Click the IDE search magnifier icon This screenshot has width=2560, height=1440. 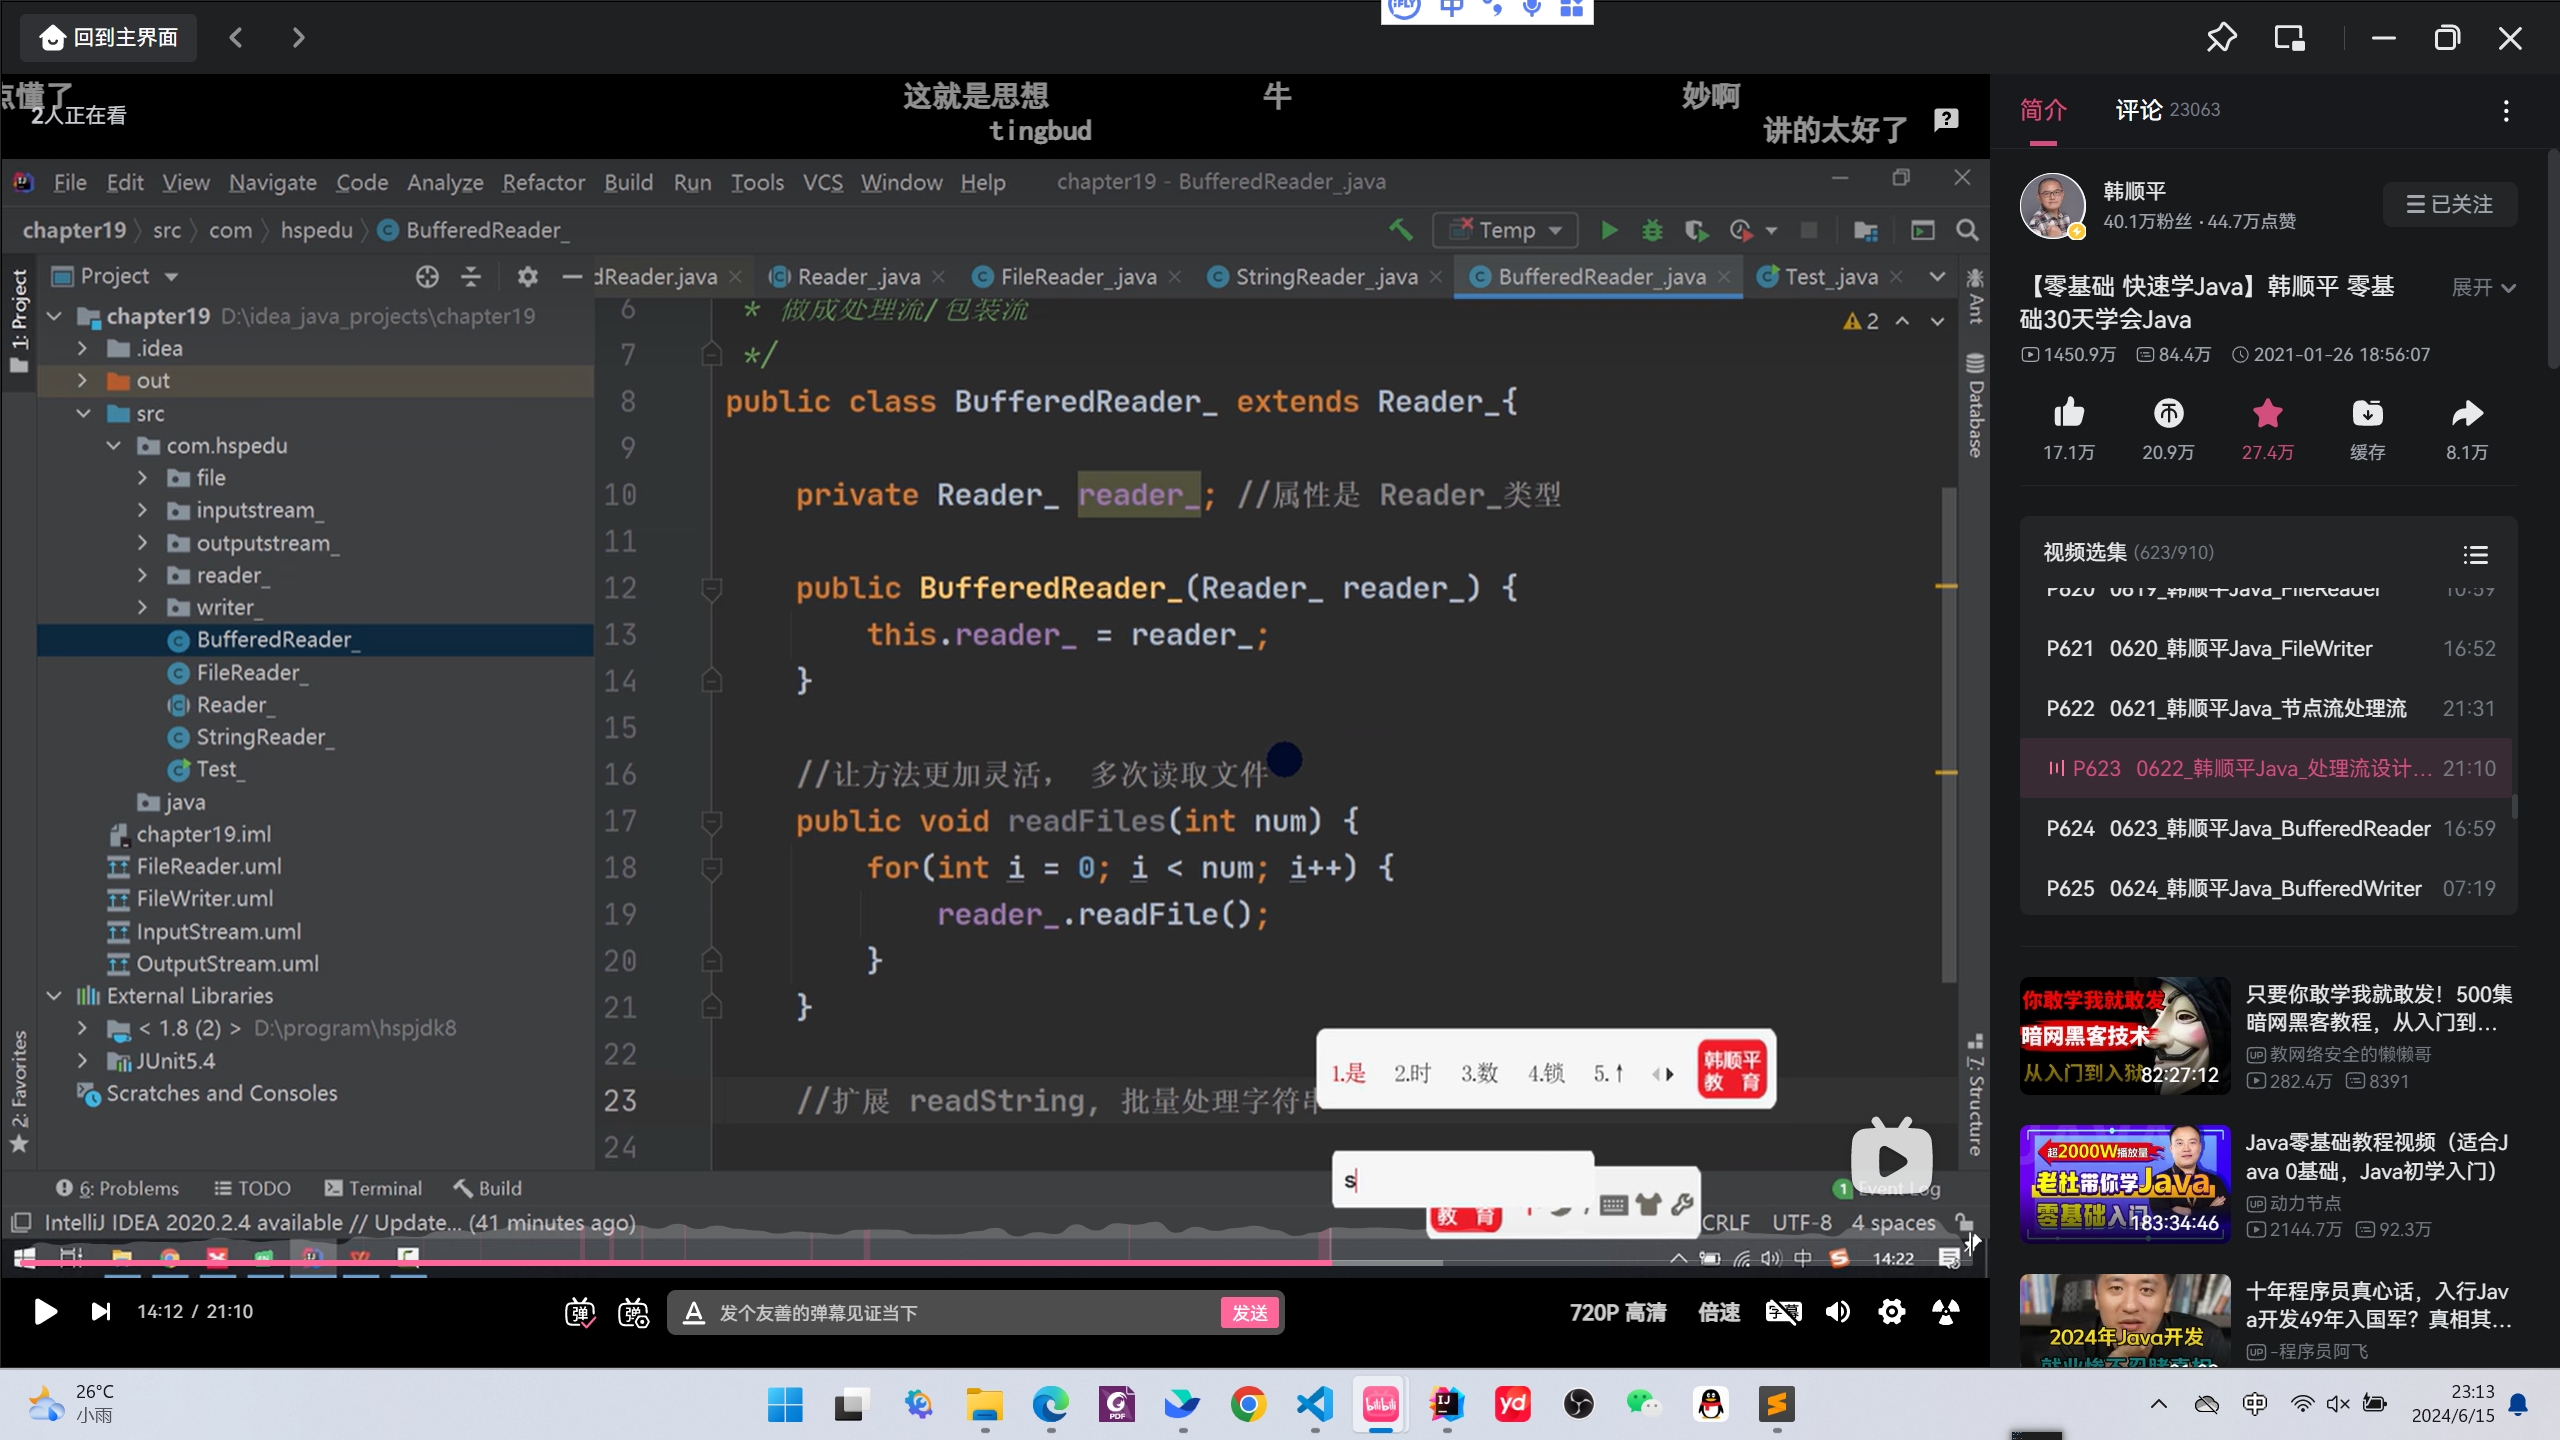pyautogui.click(x=1967, y=231)
